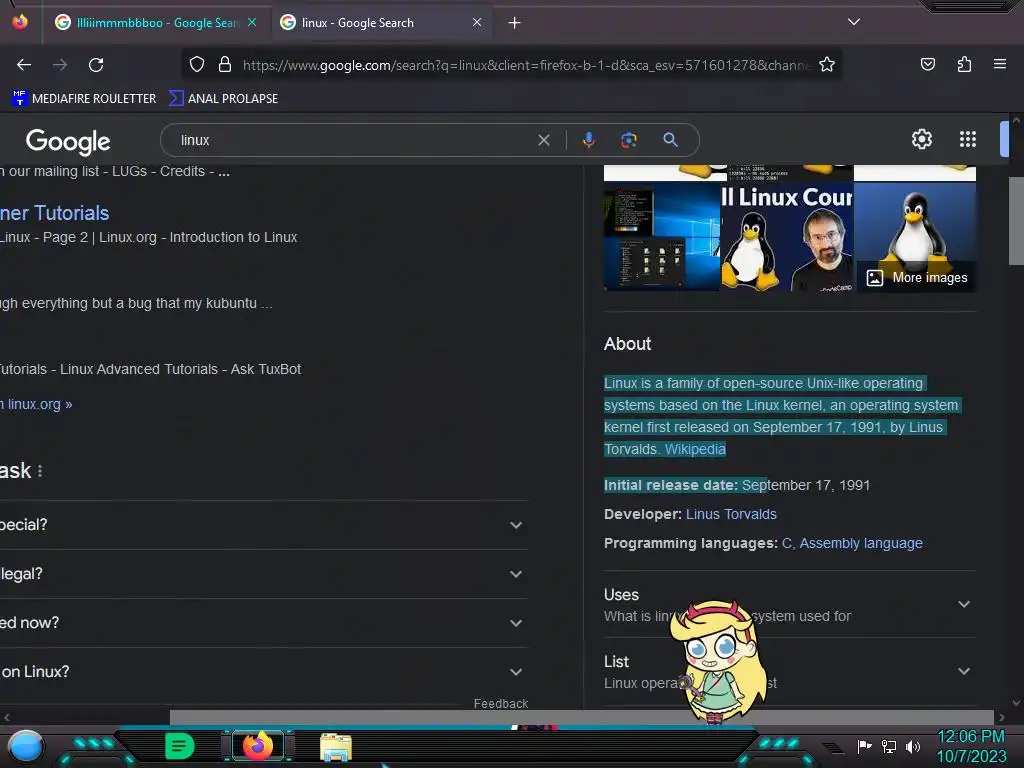Open the Linux Course thumbnail image

click(787, 236)
